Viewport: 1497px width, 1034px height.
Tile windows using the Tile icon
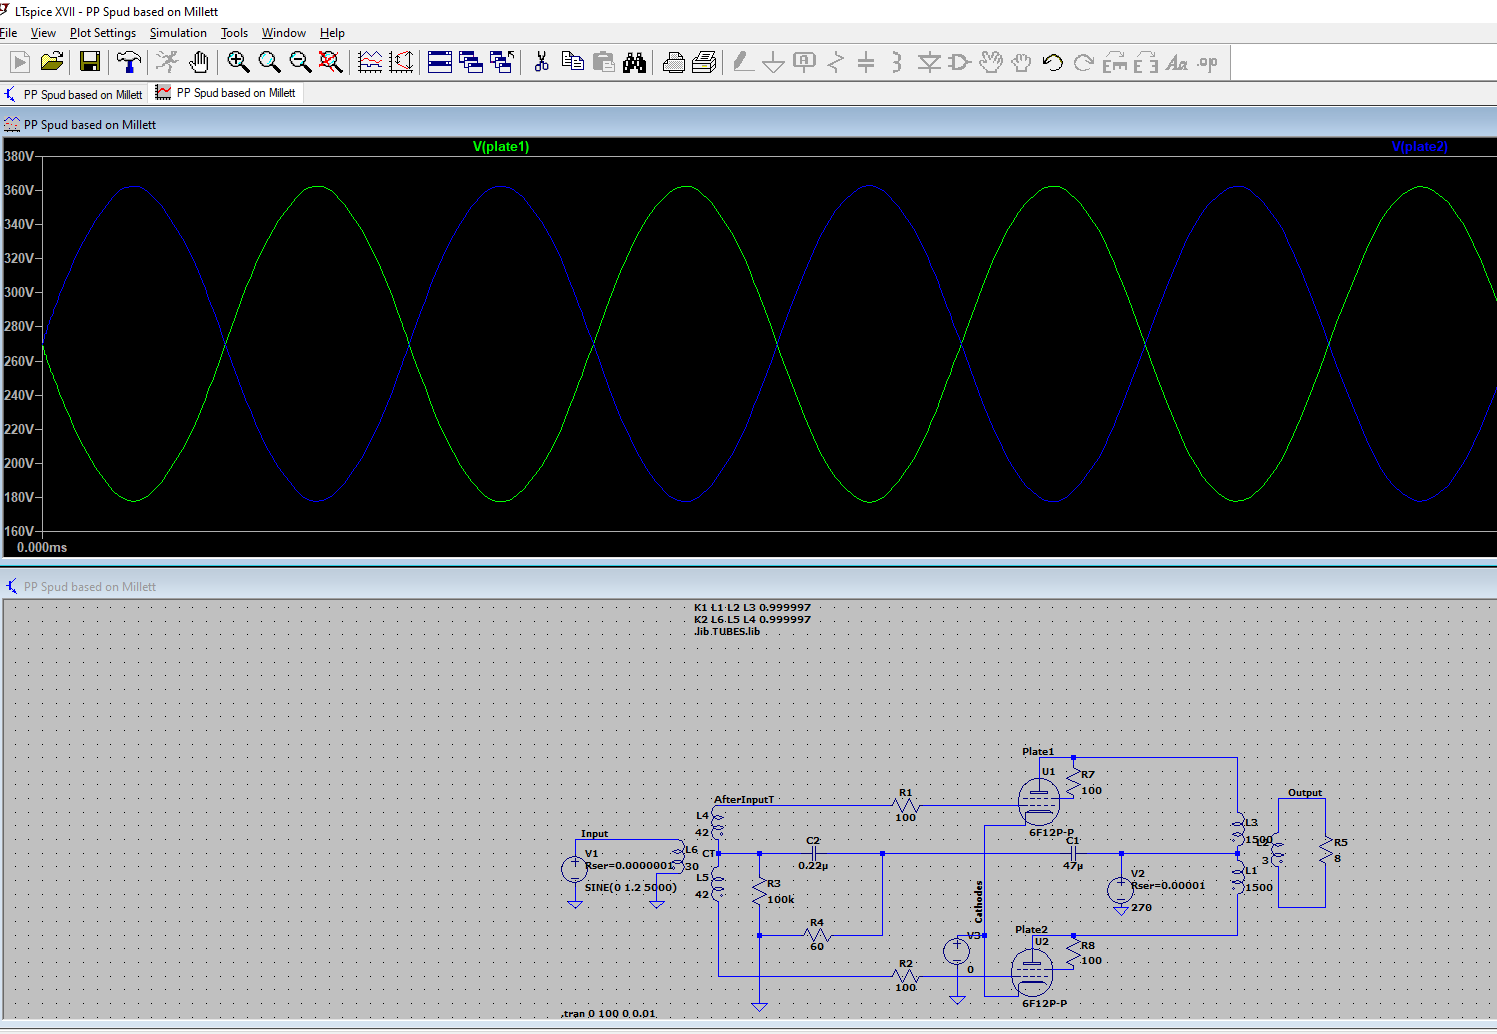pyautogui.click(x=440, y=62)
